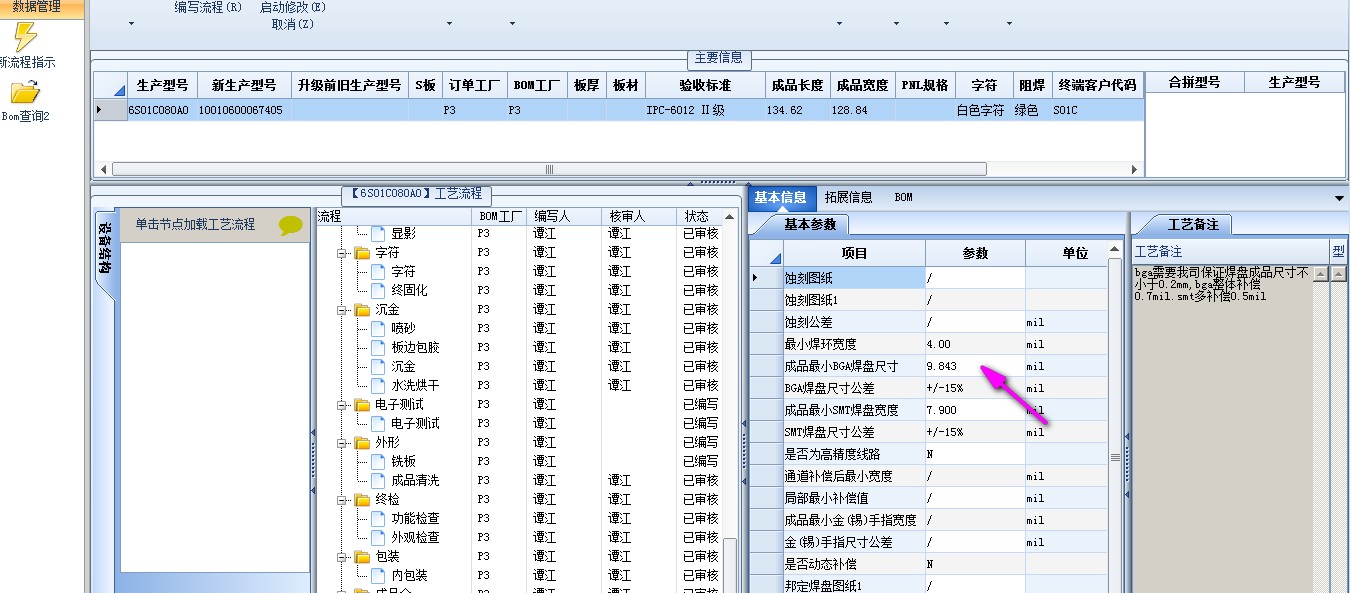Click the 验收标准 column header
1350x593 pixels.
click(x=705, y=85)
